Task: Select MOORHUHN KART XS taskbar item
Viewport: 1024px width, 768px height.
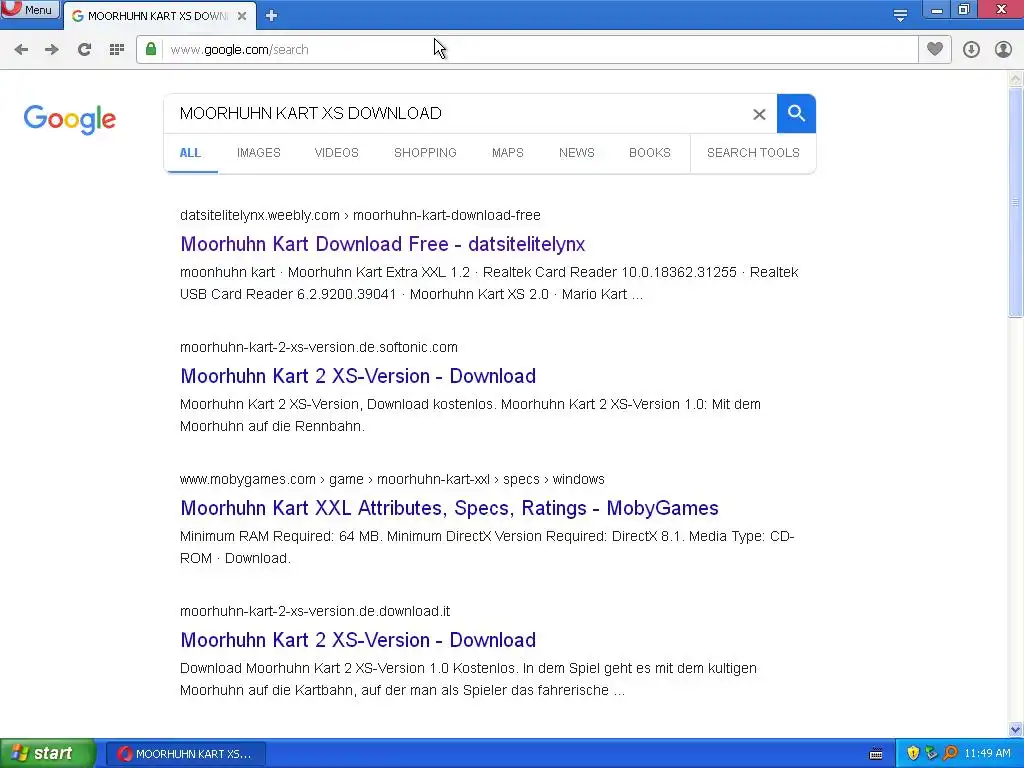Action: pyautogui.click(x=186, y=754)
